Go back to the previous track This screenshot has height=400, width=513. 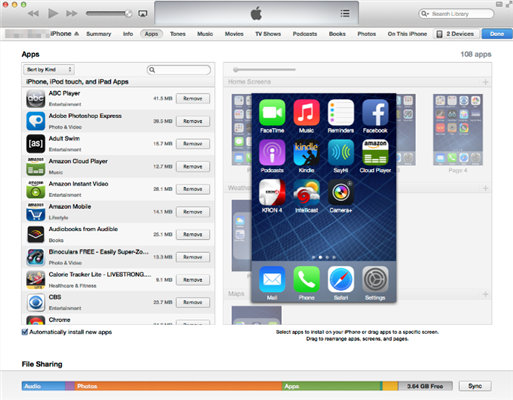coord(33,14)
